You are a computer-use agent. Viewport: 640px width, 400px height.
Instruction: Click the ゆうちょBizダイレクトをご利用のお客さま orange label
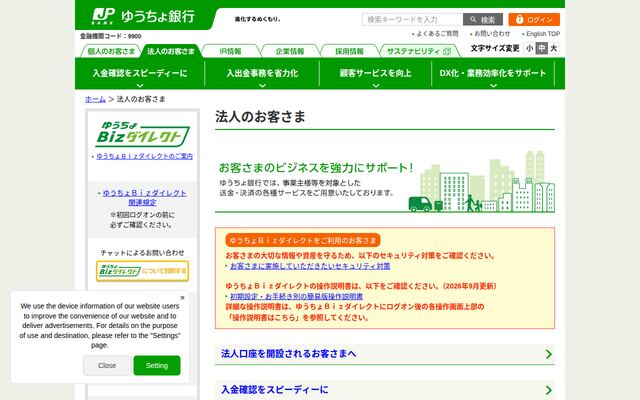click(x=303, y=240)
